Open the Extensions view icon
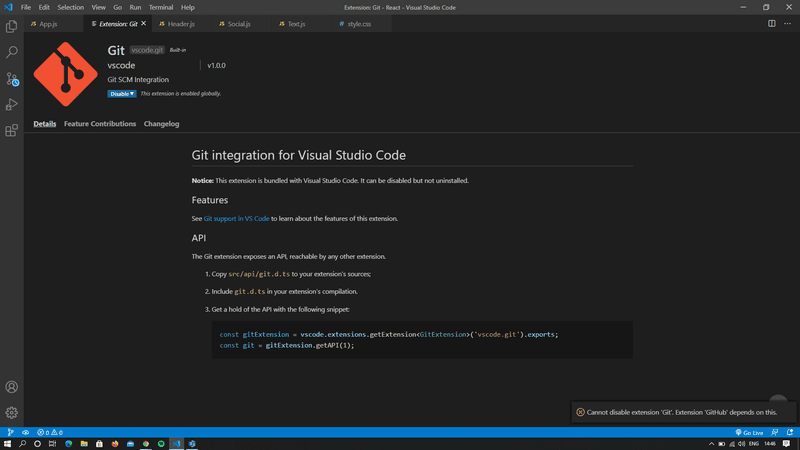 point(12,131)
